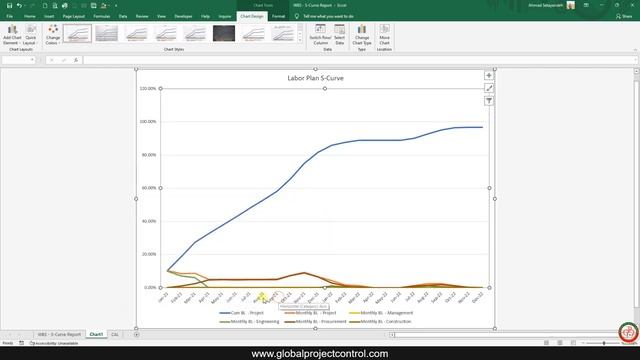Select the Labor Plan S-Curve chart title
This screenshot has width=640, height=360.
316,78
